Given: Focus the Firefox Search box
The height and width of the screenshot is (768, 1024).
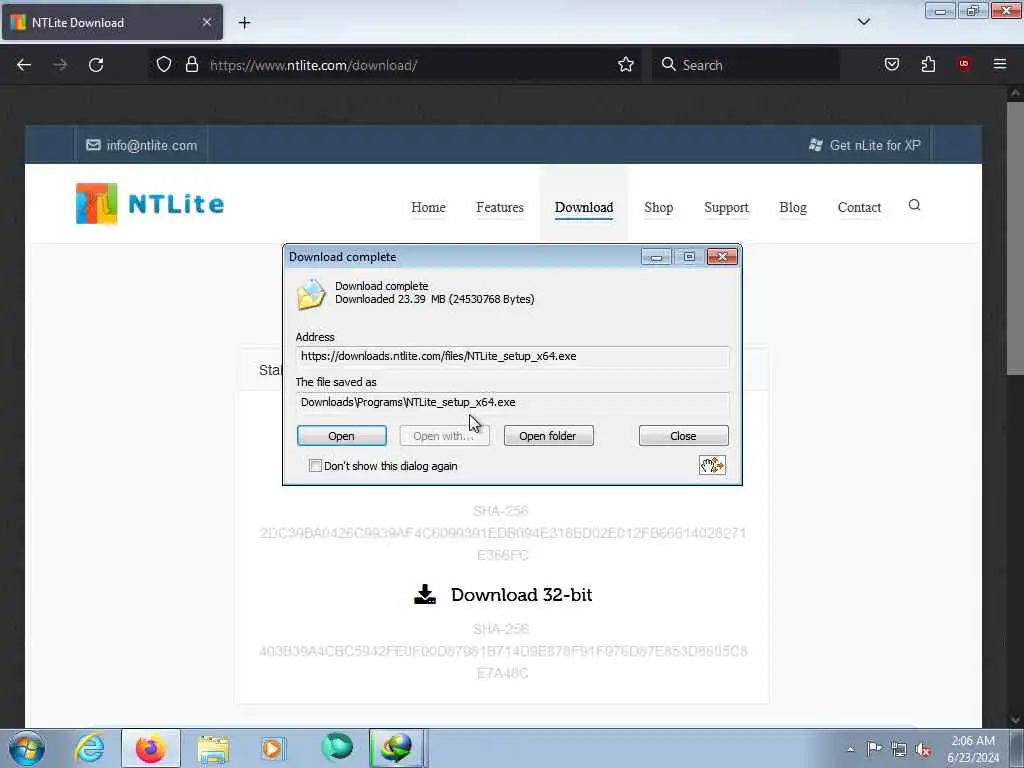Looking at the screenshot, I should [746, 65].
